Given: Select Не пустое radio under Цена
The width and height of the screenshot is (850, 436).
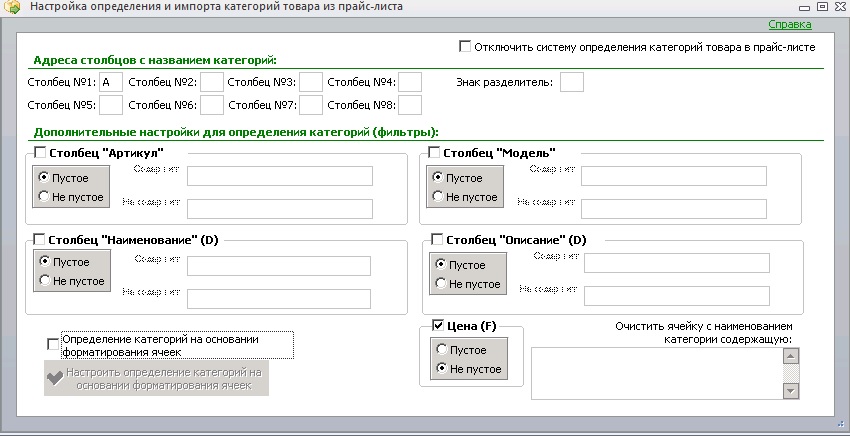Looking at the screenshot, I should tap(441, 368).
